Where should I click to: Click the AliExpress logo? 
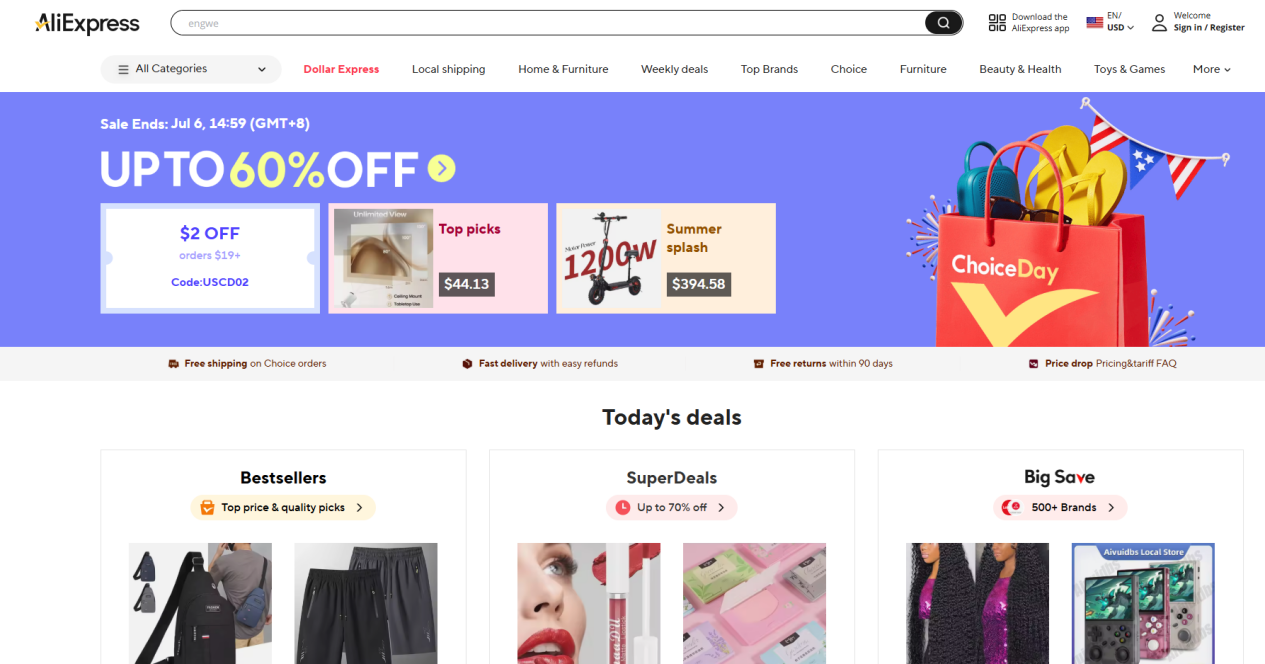88,23
